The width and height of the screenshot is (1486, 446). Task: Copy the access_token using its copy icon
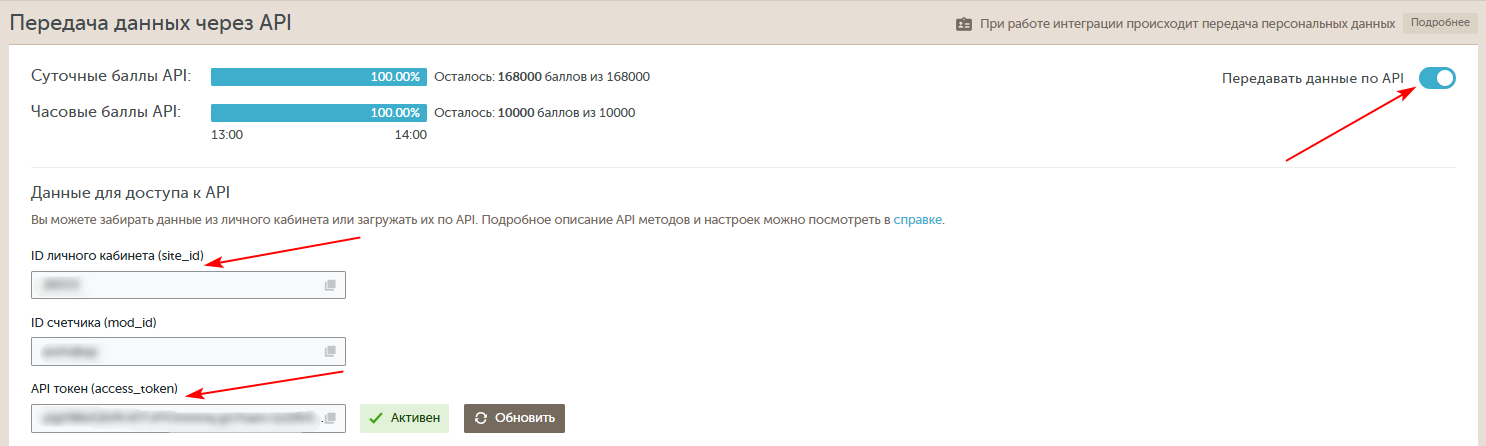pyautogui.click(x=330, y=419)
